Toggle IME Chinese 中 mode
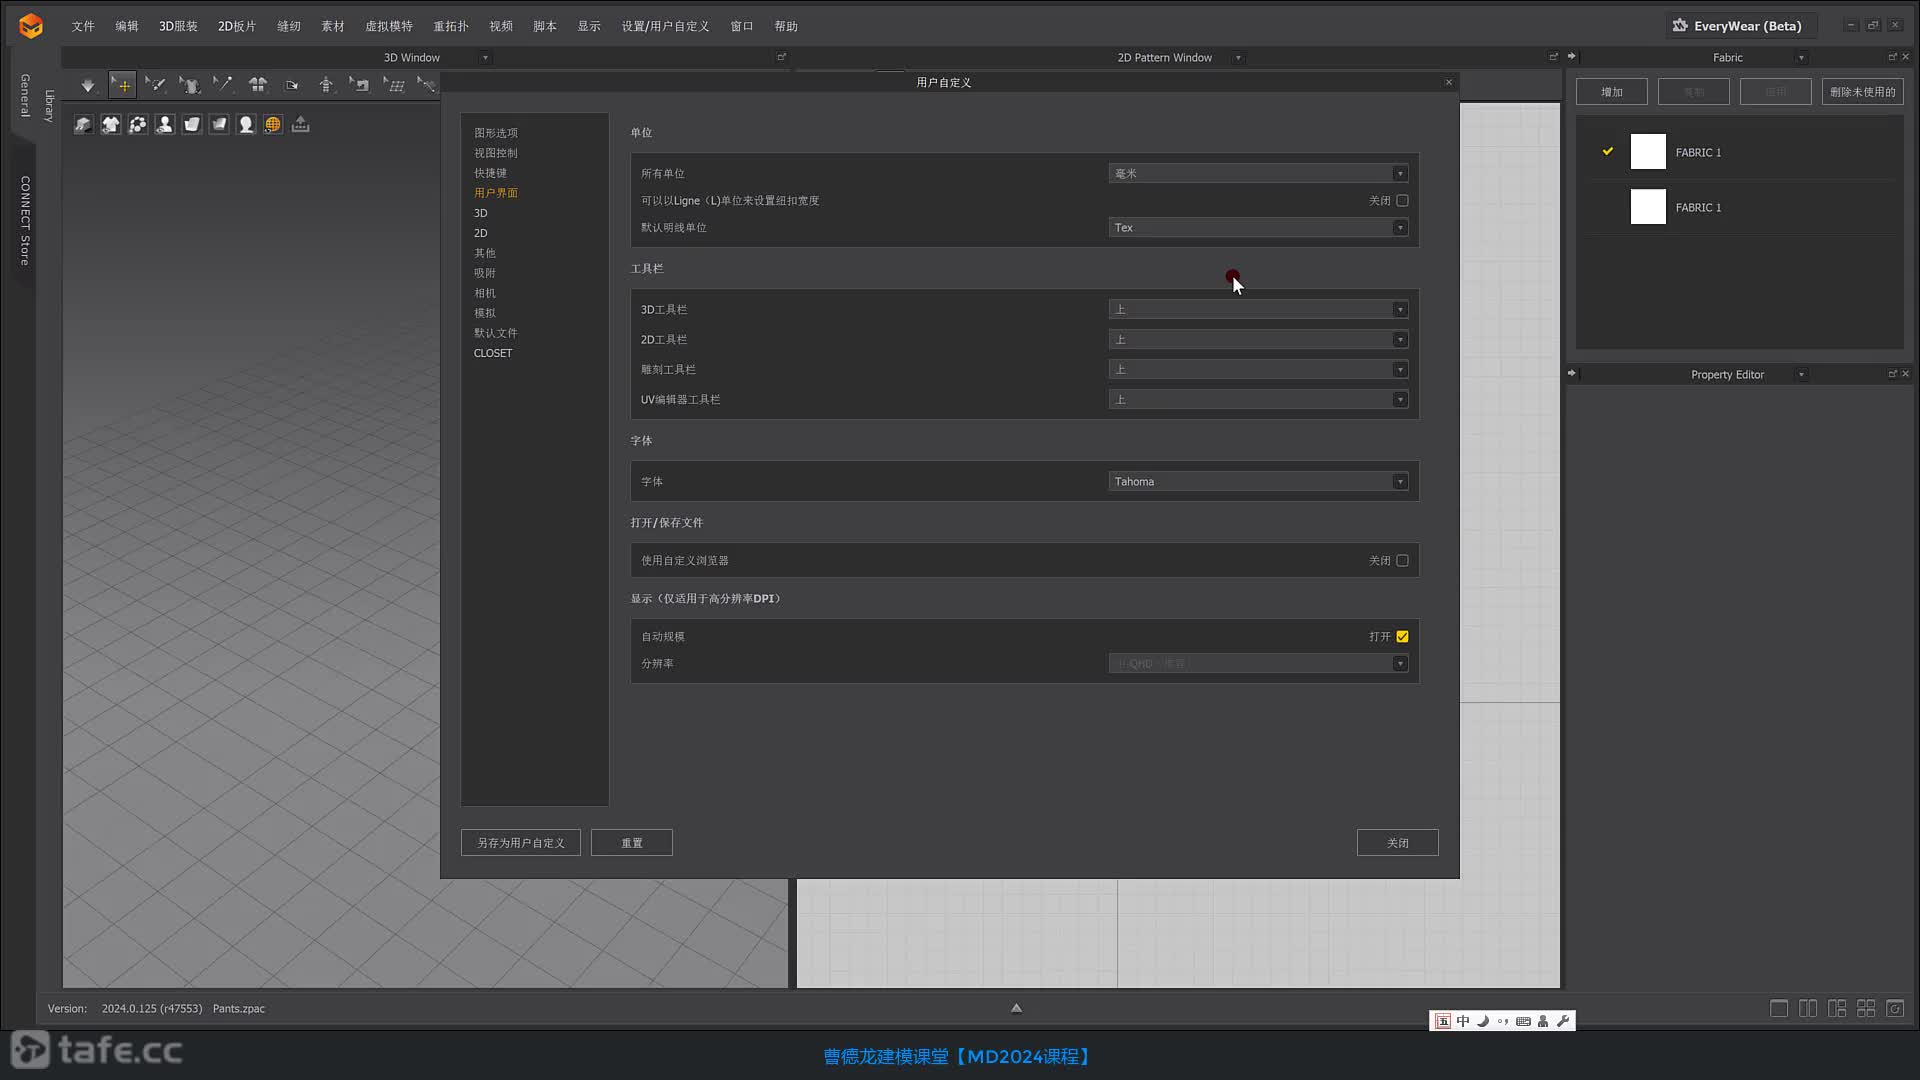The height and width of the screenshot is (1080, 1920). click(1463, 1021)
